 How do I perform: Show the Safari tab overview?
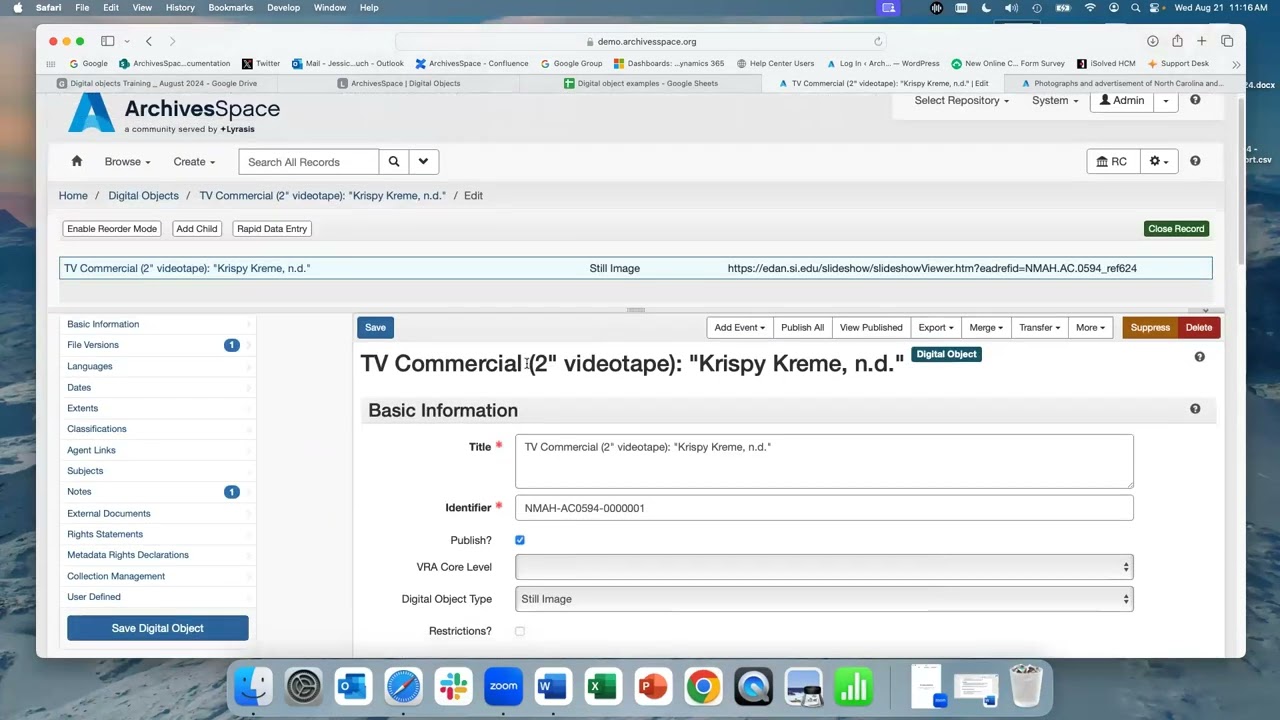(1227, 41)
